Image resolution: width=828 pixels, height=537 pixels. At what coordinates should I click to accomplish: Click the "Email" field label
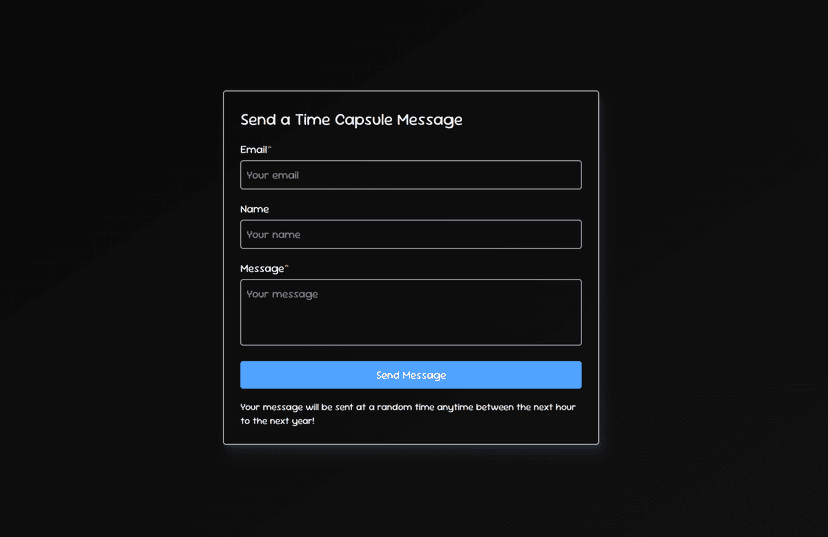pyautogui.click(x=254, y=150)
